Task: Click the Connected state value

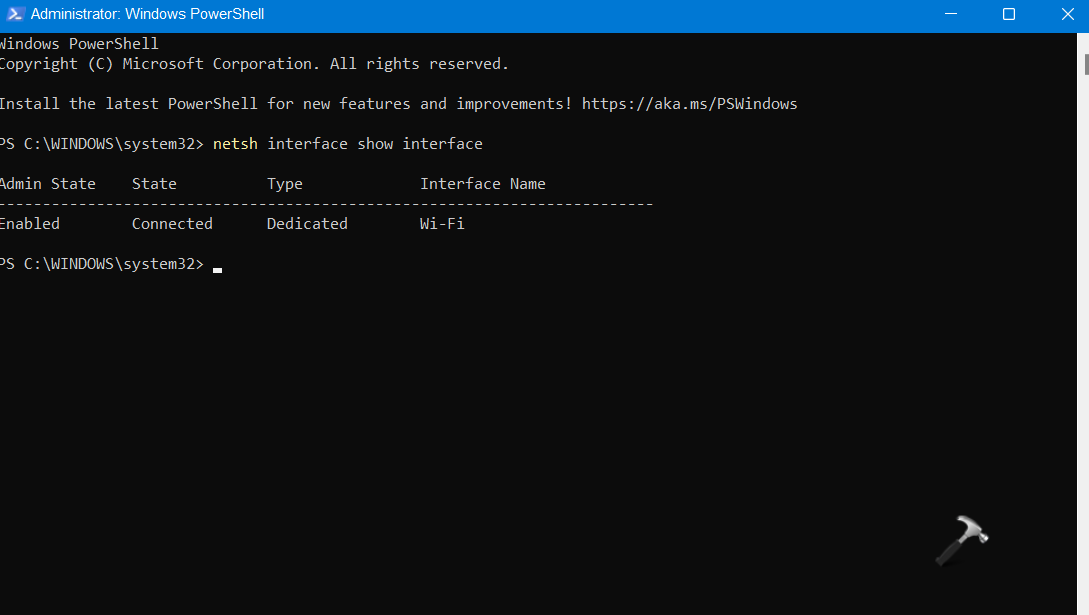Action: pyautogui.click(x=172, y=224)
